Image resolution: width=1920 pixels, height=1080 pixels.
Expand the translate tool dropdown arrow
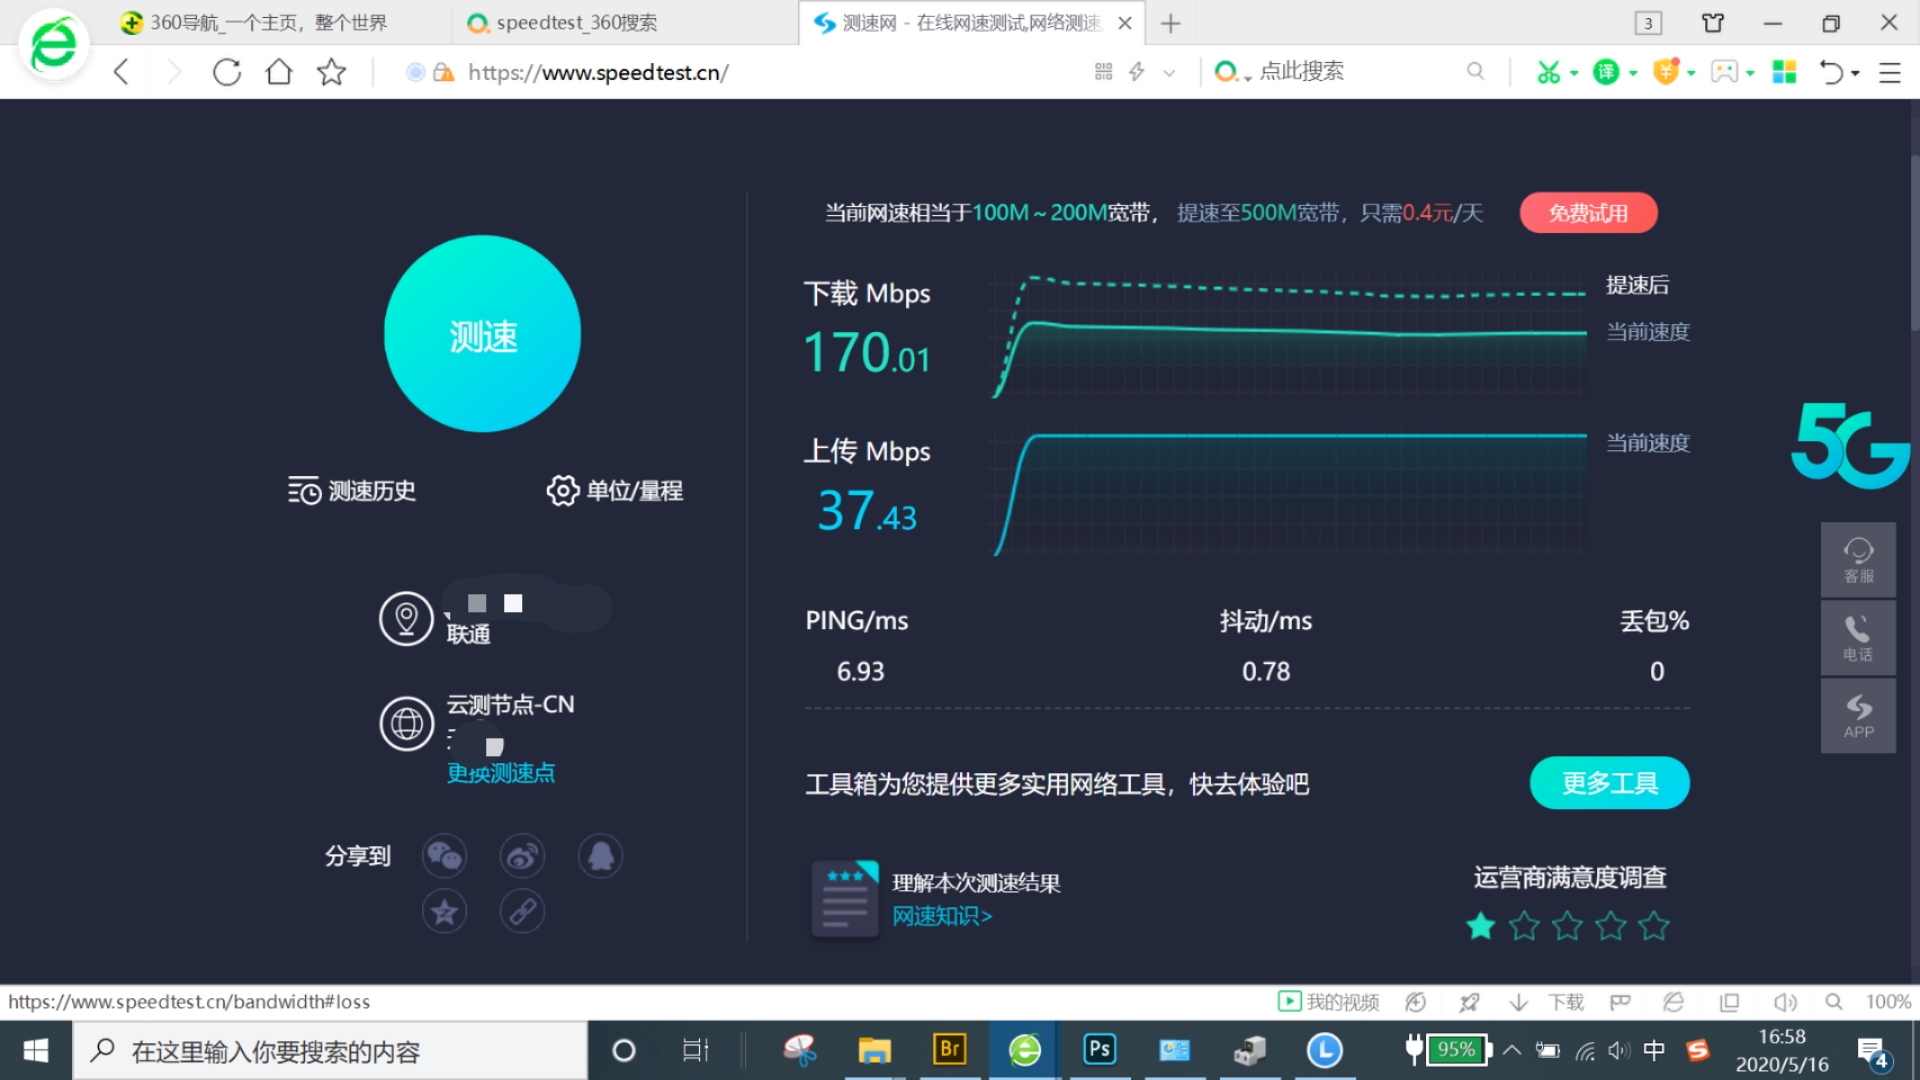click(1633, 73)
